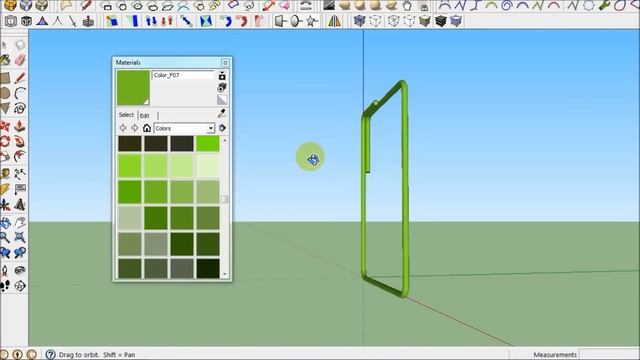Go to In Model home icon
This screenshot has height=360, width=640.
coord(147,128)
